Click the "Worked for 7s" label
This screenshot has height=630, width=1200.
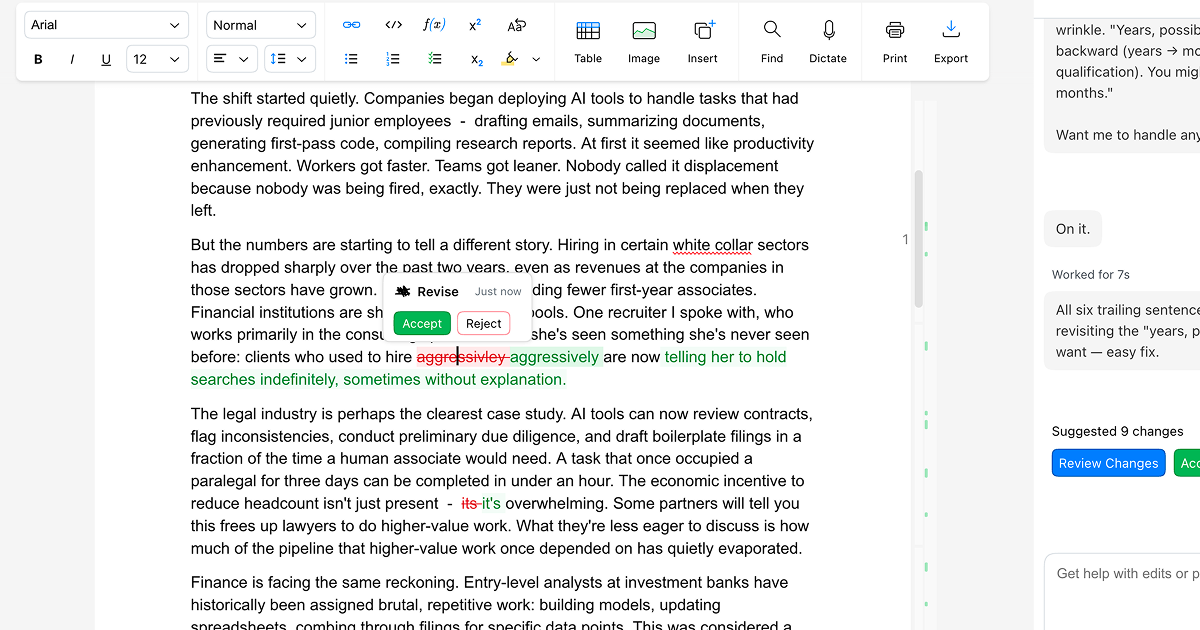coord(1091,274)
